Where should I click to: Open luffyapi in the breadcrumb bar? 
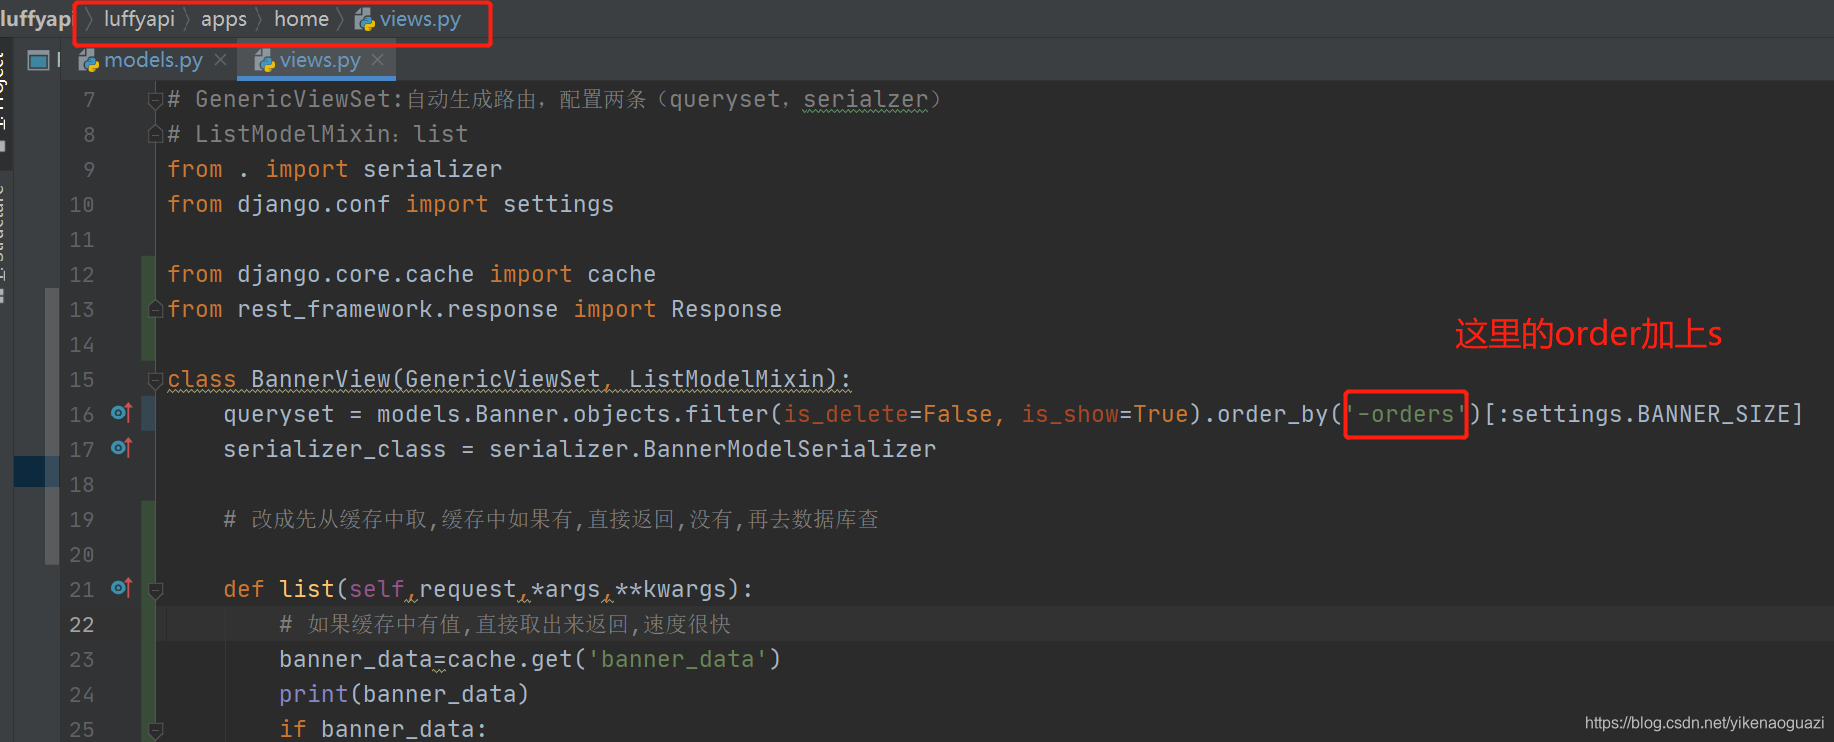tap(139, 19)
